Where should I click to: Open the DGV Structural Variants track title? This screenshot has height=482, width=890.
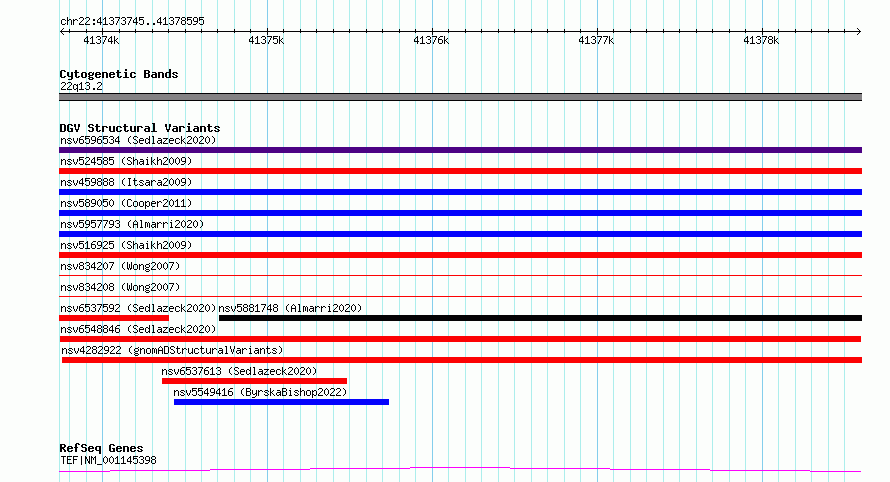point(140,128)
